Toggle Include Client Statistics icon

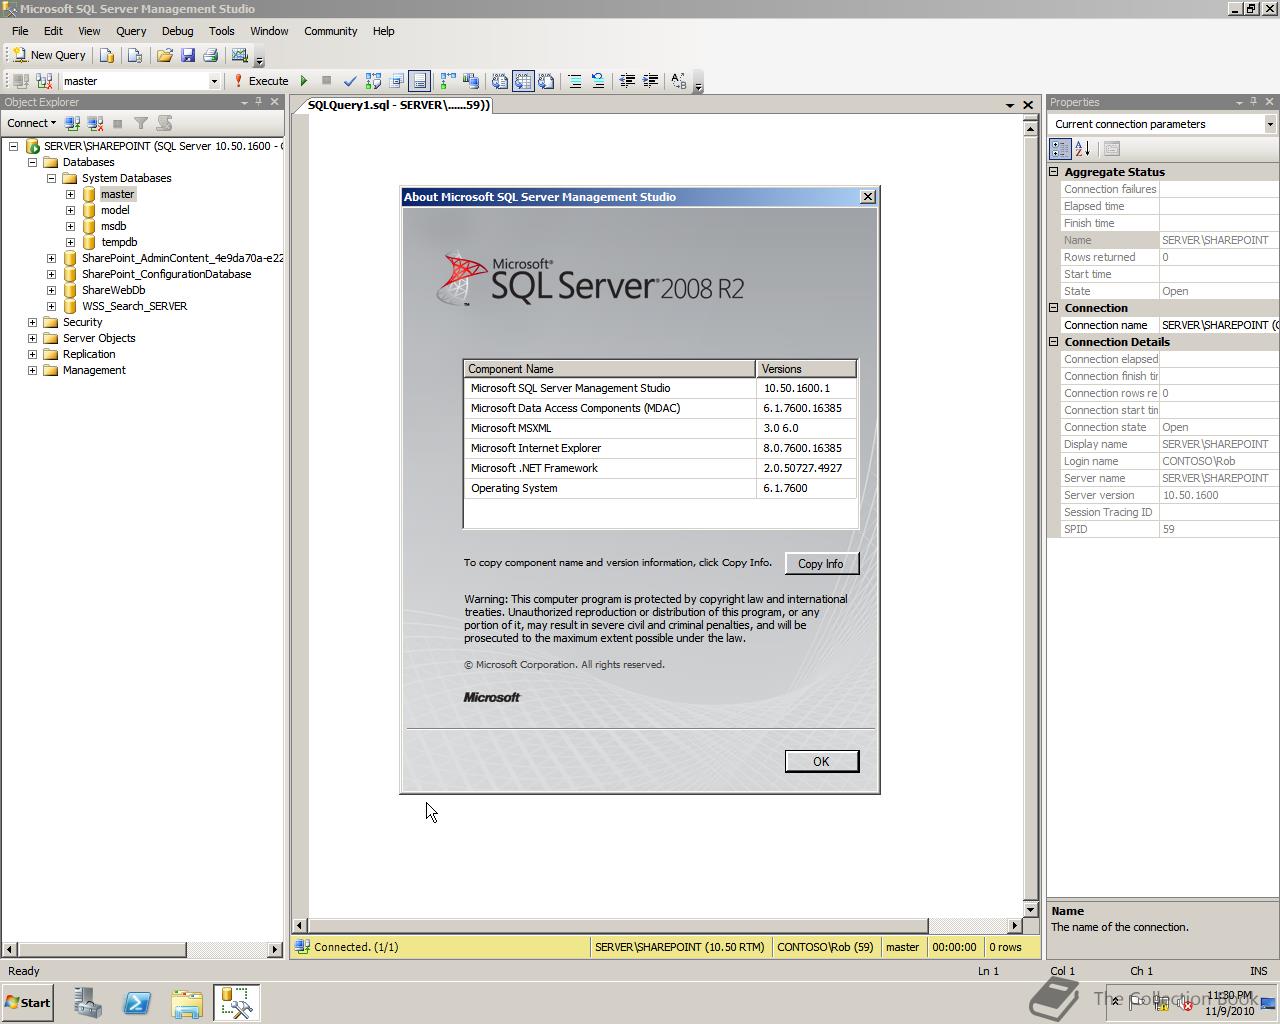471,81
